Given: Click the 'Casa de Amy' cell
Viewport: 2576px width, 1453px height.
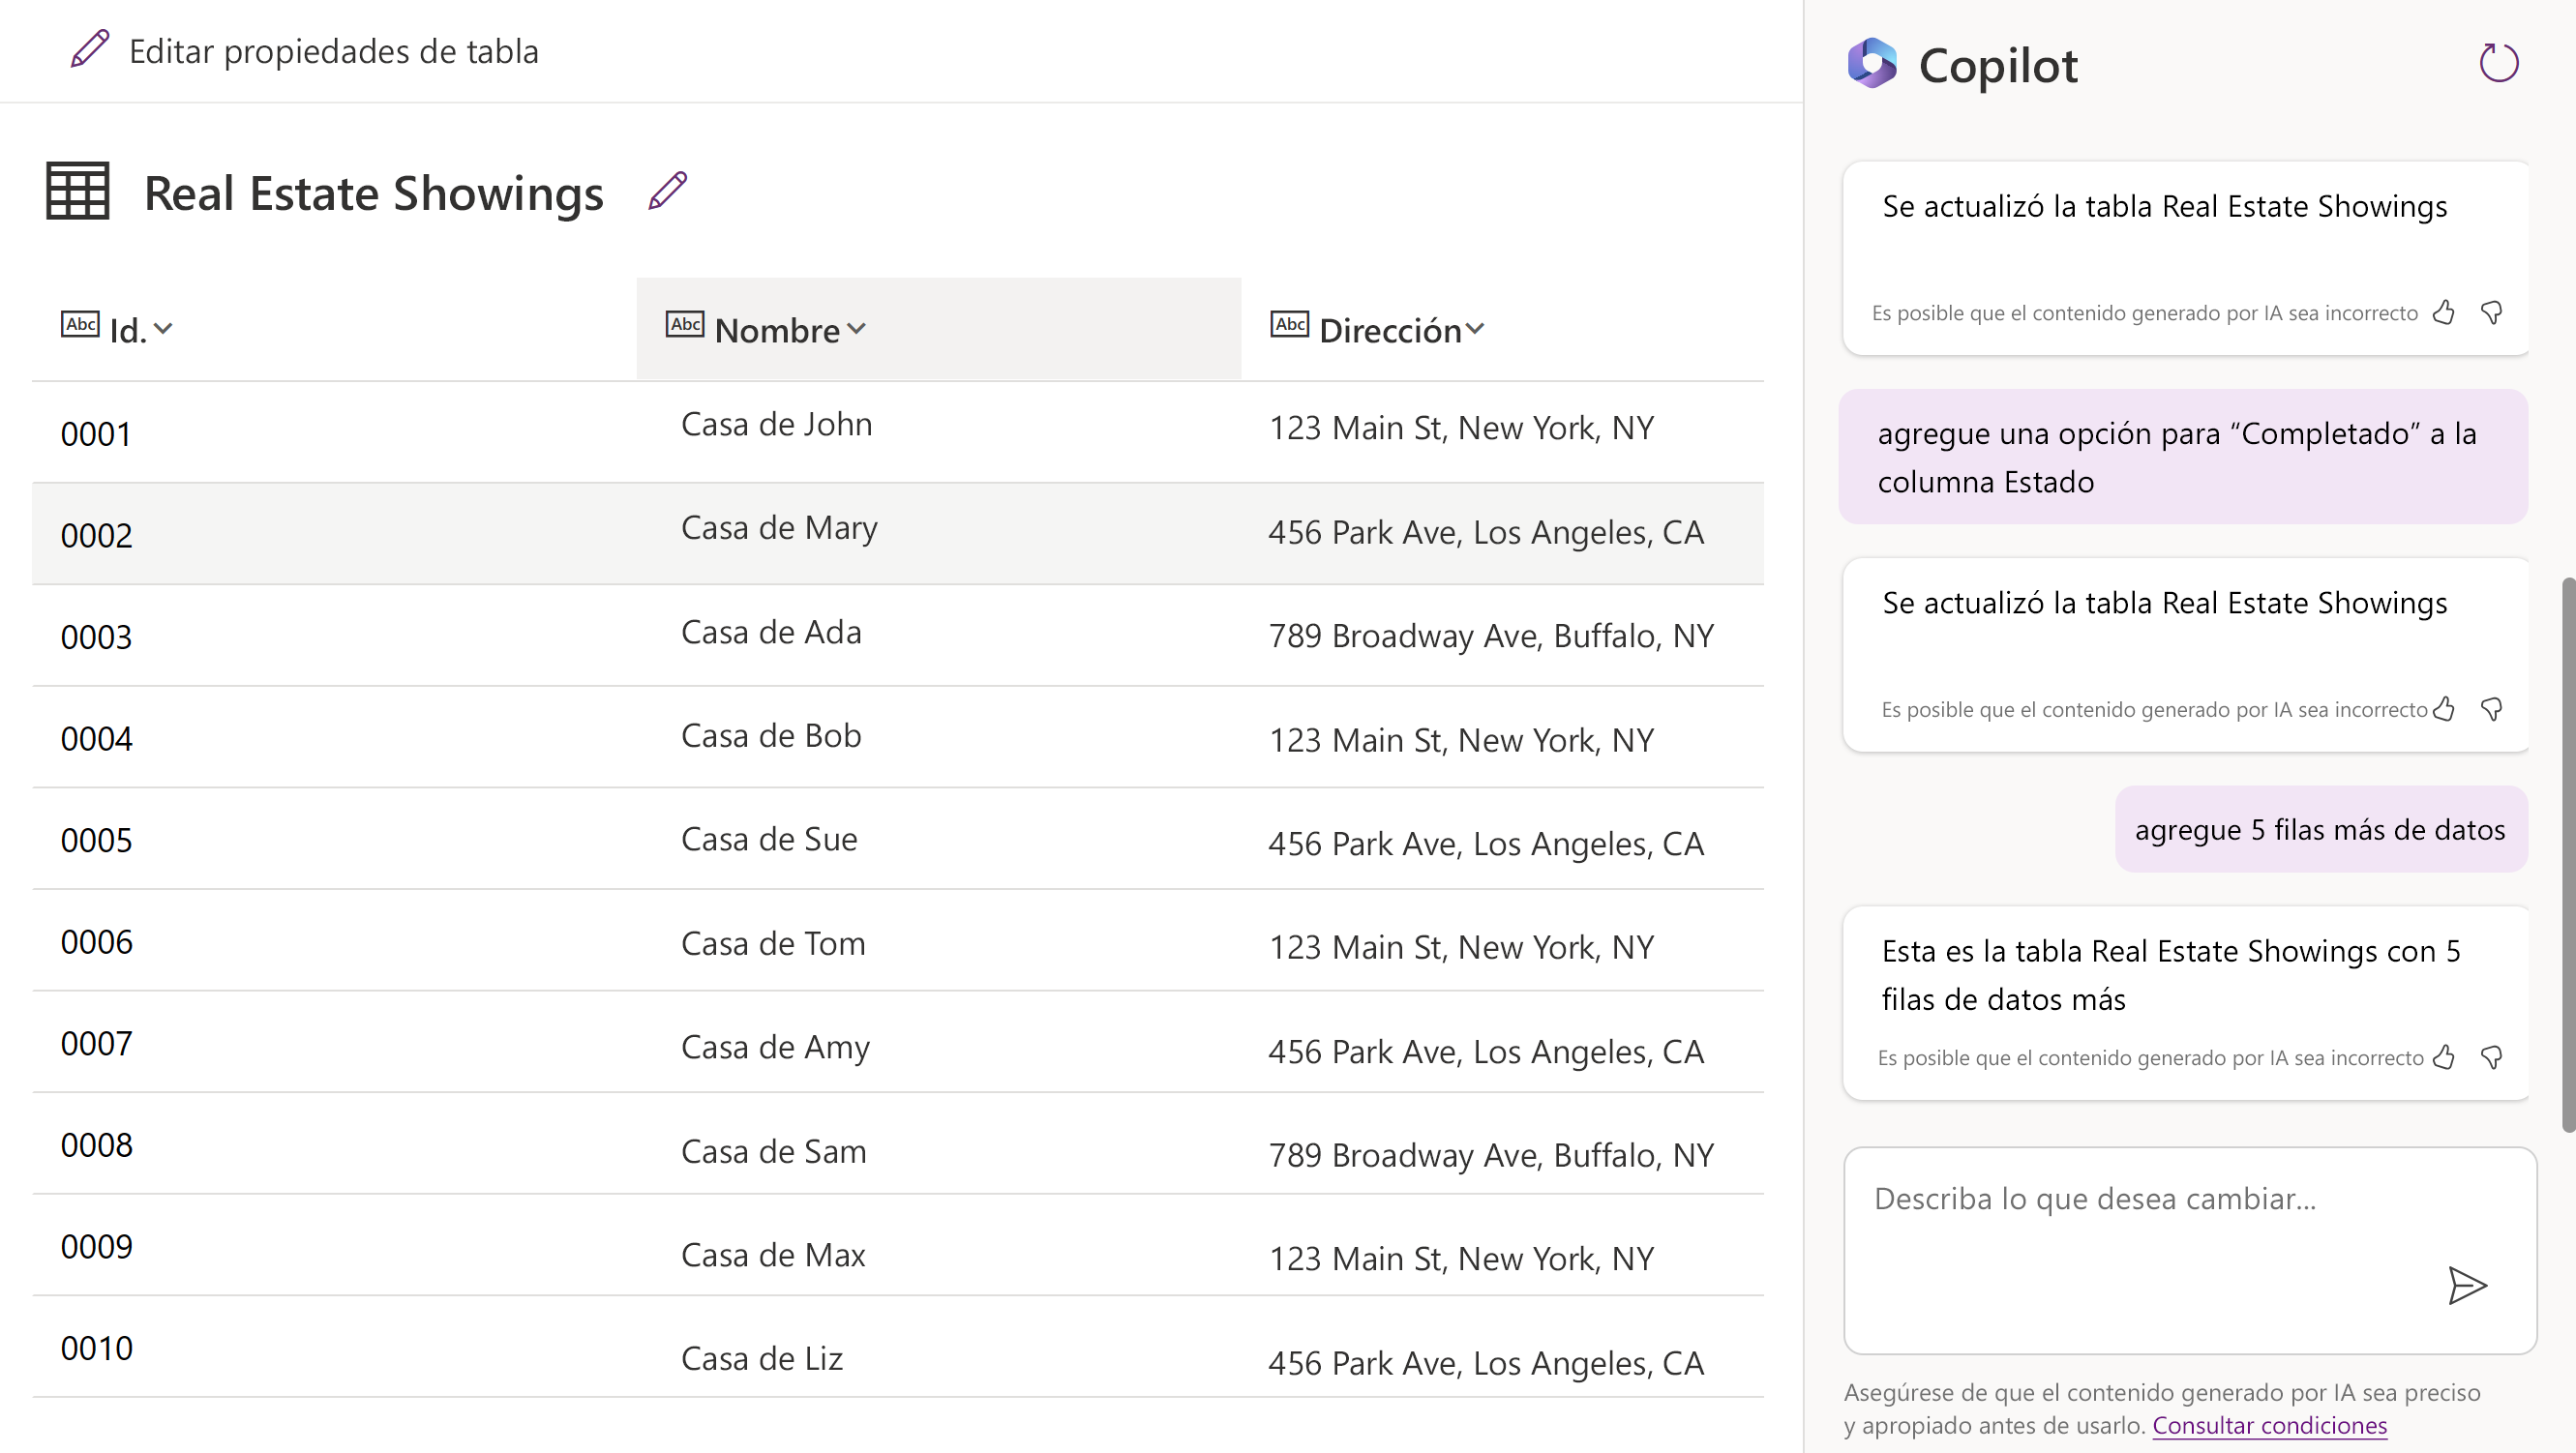Looking at the screenshot, I should click(x=775, y=1047).
